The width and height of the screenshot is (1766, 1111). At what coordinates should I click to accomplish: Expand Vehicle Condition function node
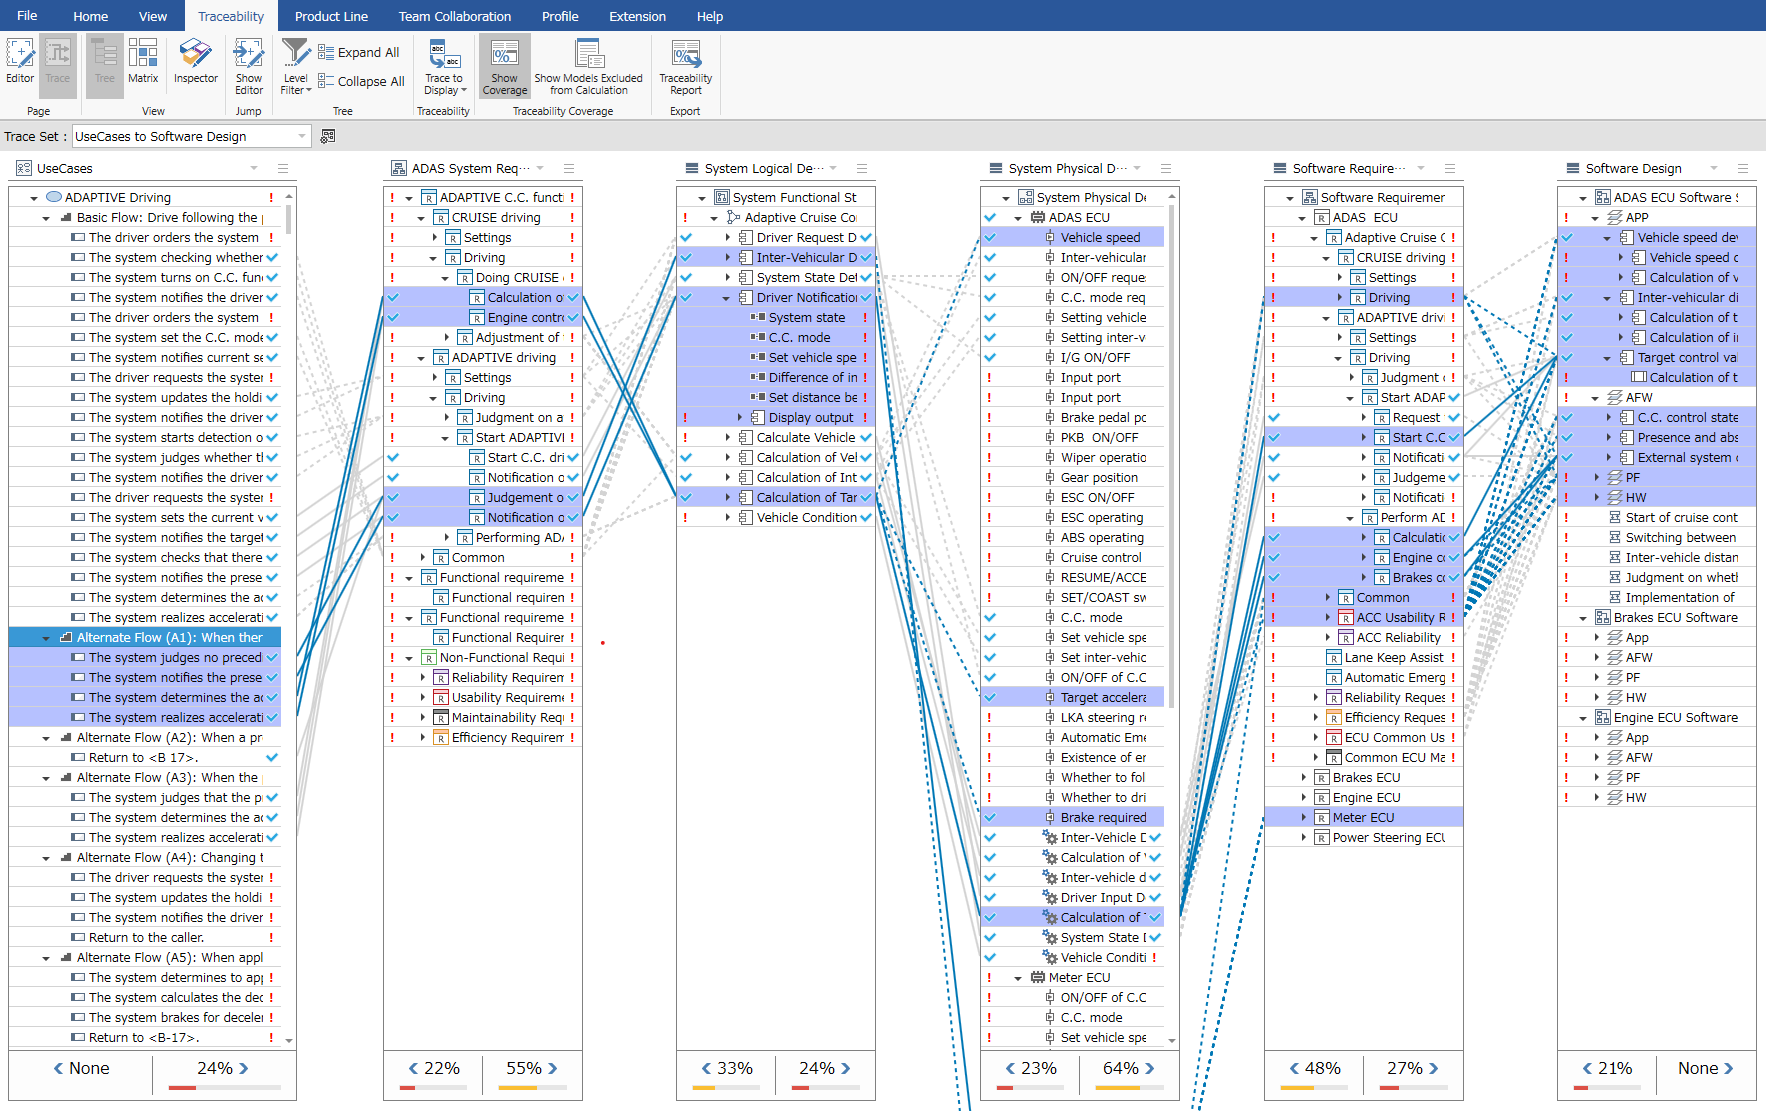[x=727, y=517]
